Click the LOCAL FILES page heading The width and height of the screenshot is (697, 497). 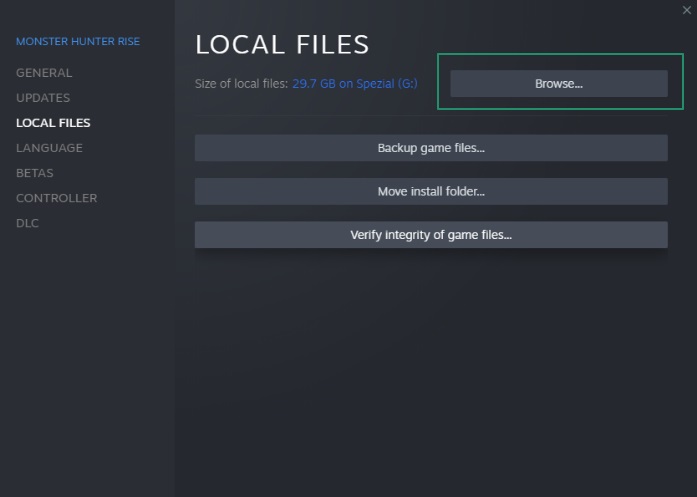282,44
